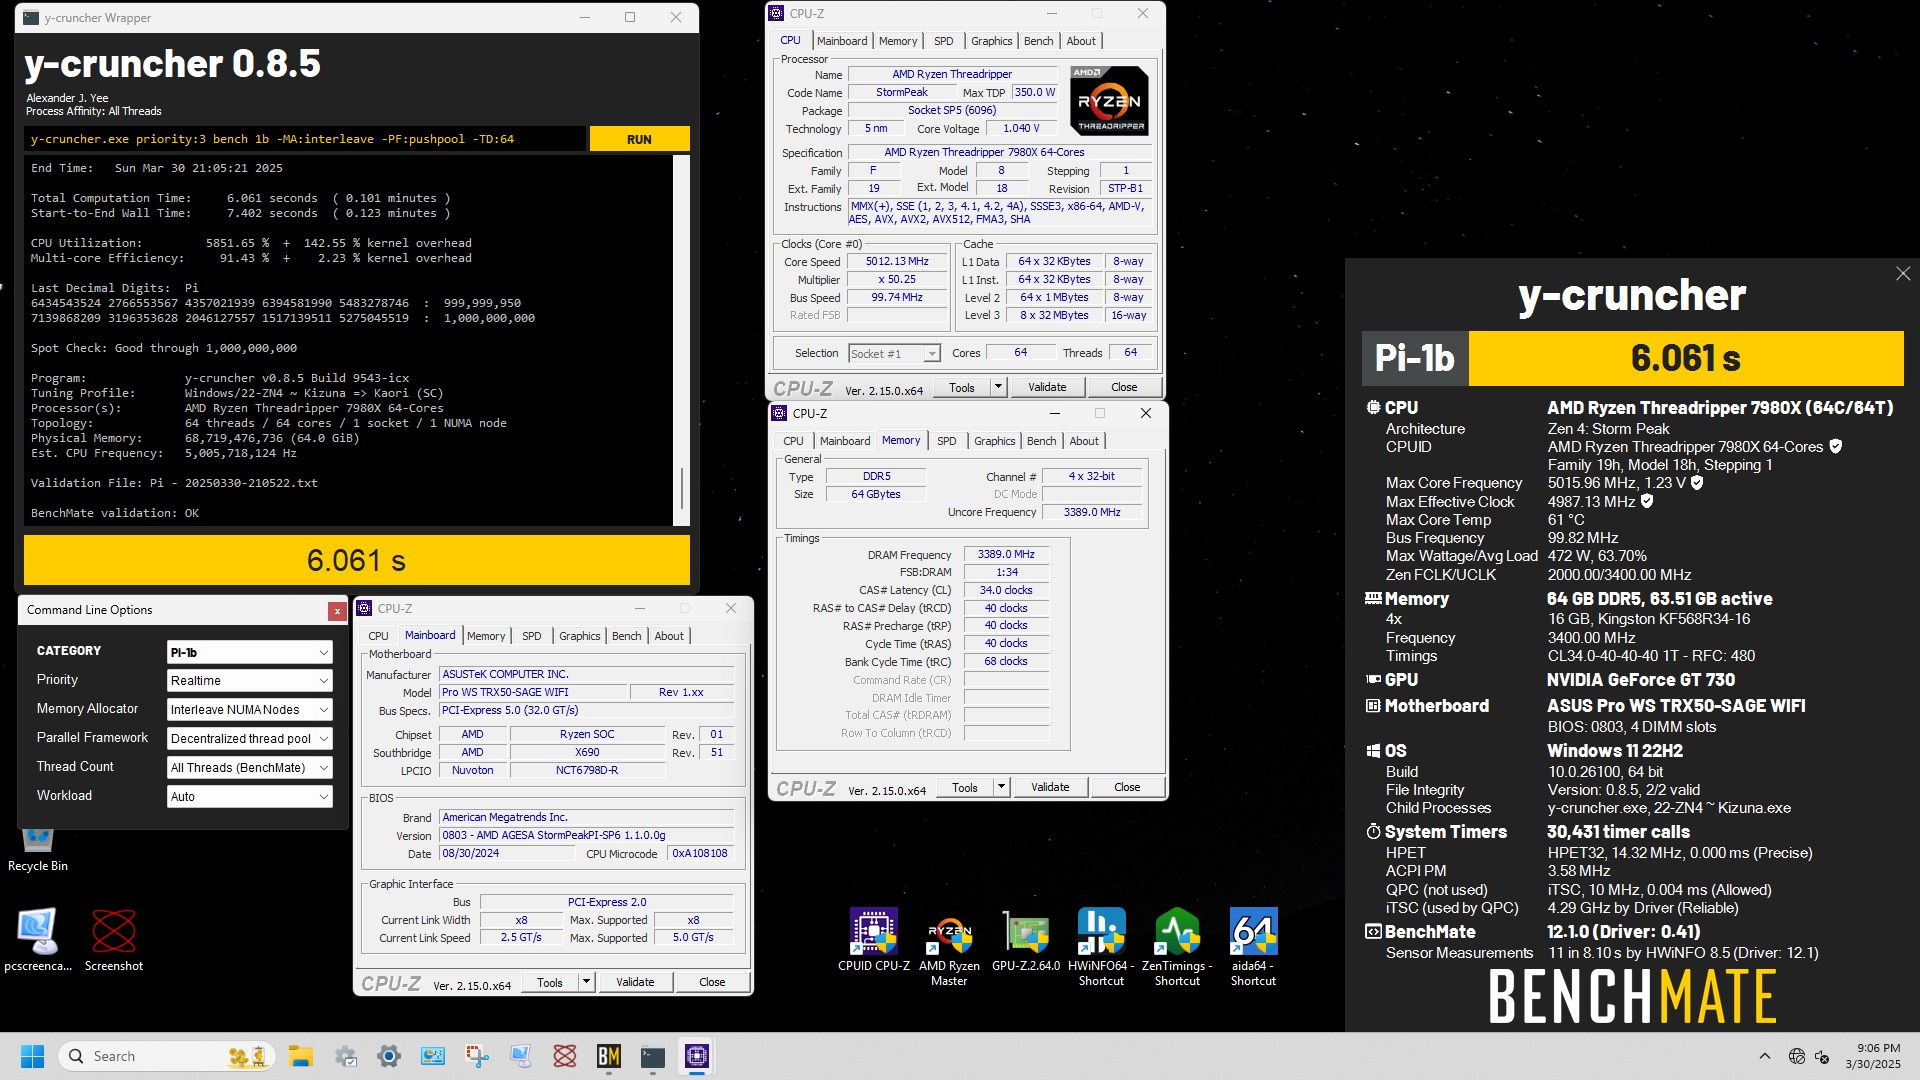Open the Thread Count dropdown
This screenshot has width=1920, height=1080.
pos(249,768)
